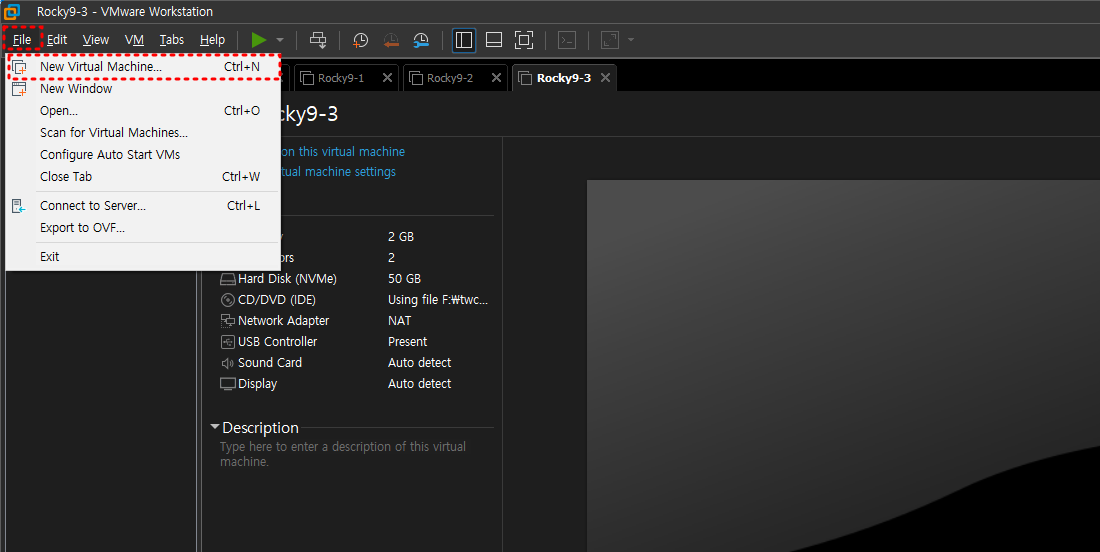Toggle the thumbnail bar view icon
The width and height of the screenshot is (1100, 552).
(494, 40)
